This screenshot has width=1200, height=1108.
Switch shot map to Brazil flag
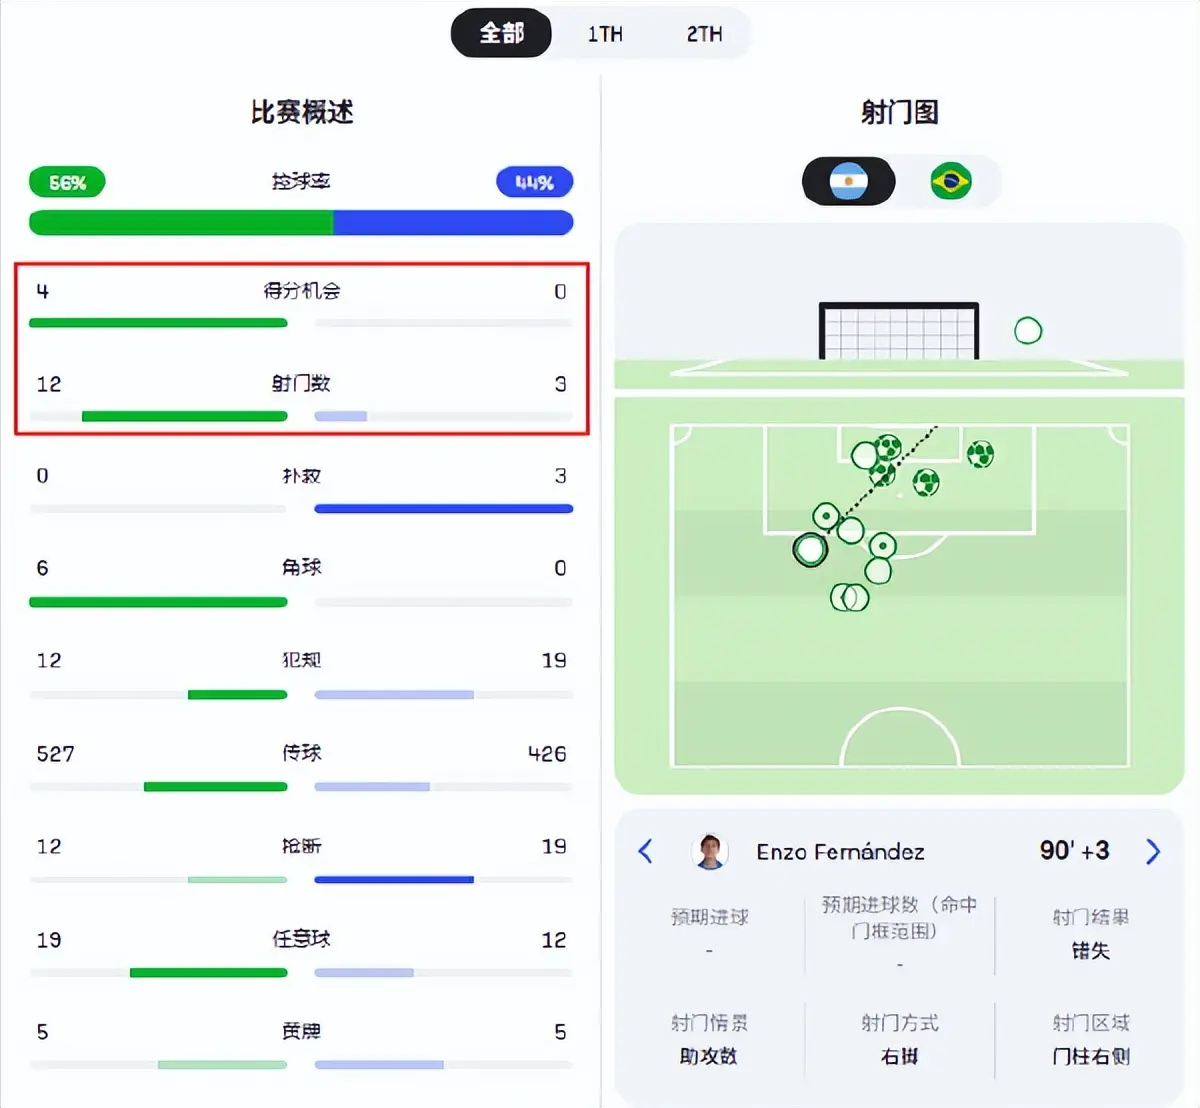pyautogui.click(x=950, y=182)
